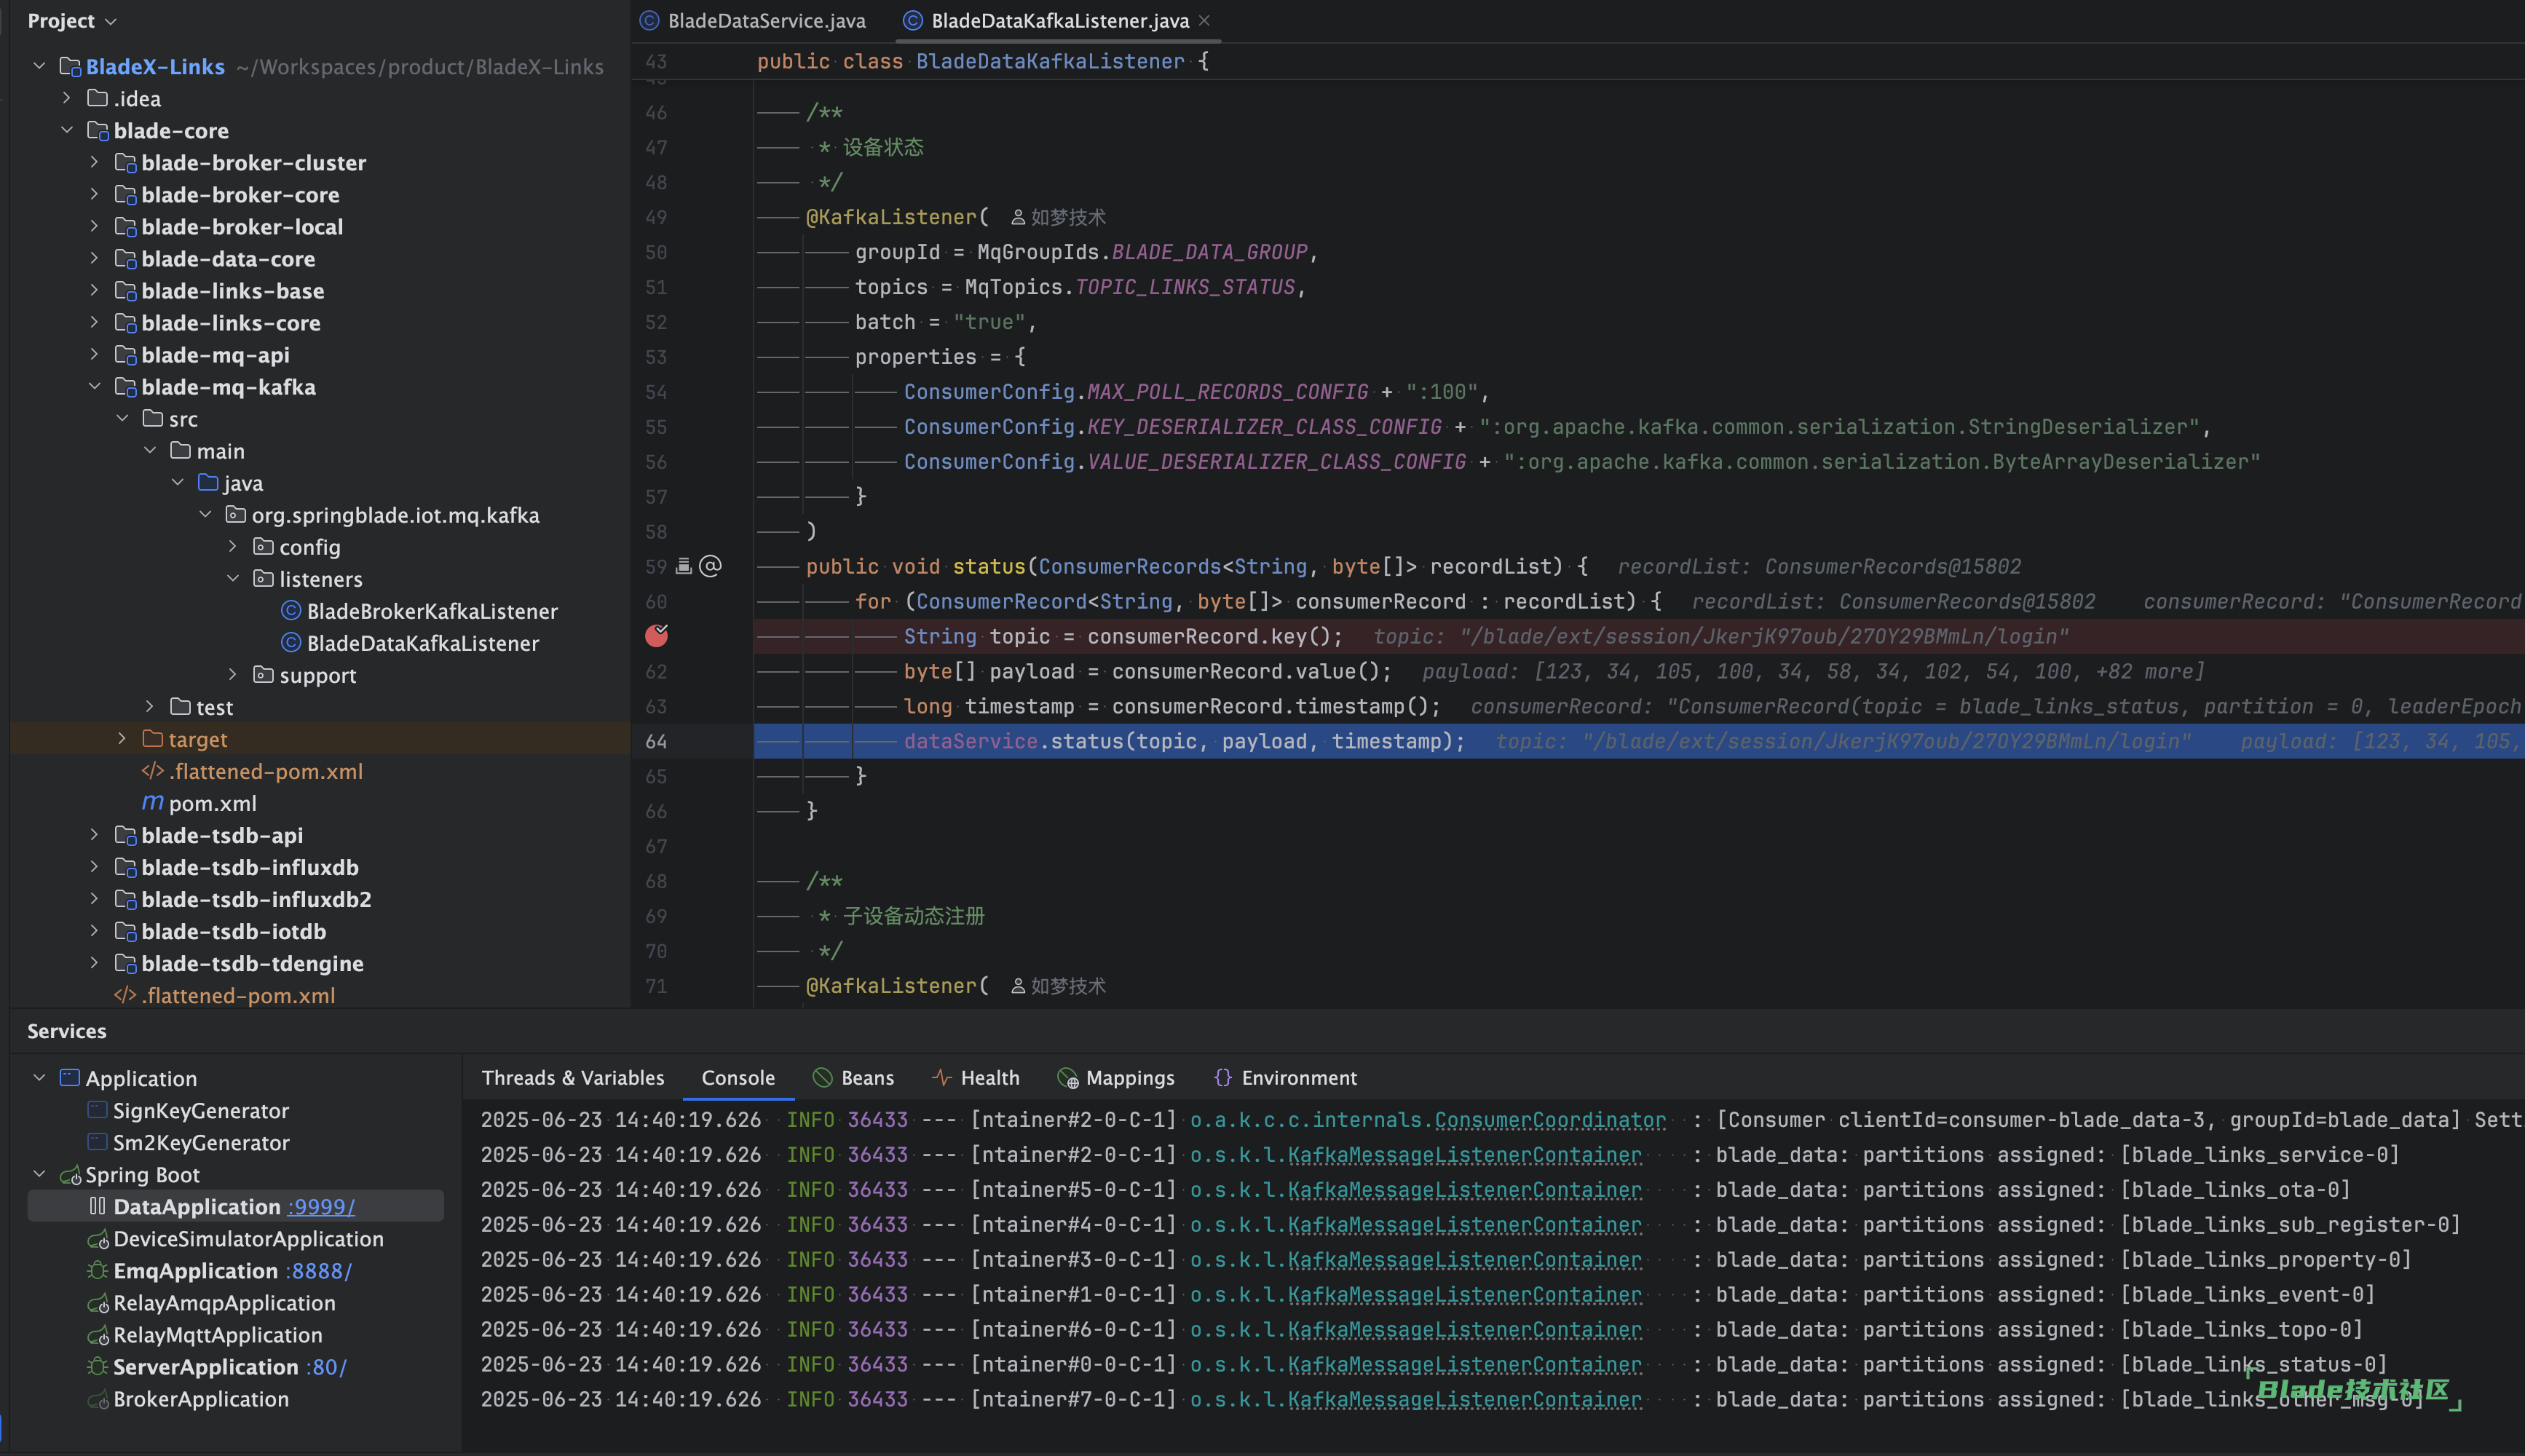Screen dimensions: 2525x1456
Task: Click the Beans tab icon
Action: (x=823, y=1078)
